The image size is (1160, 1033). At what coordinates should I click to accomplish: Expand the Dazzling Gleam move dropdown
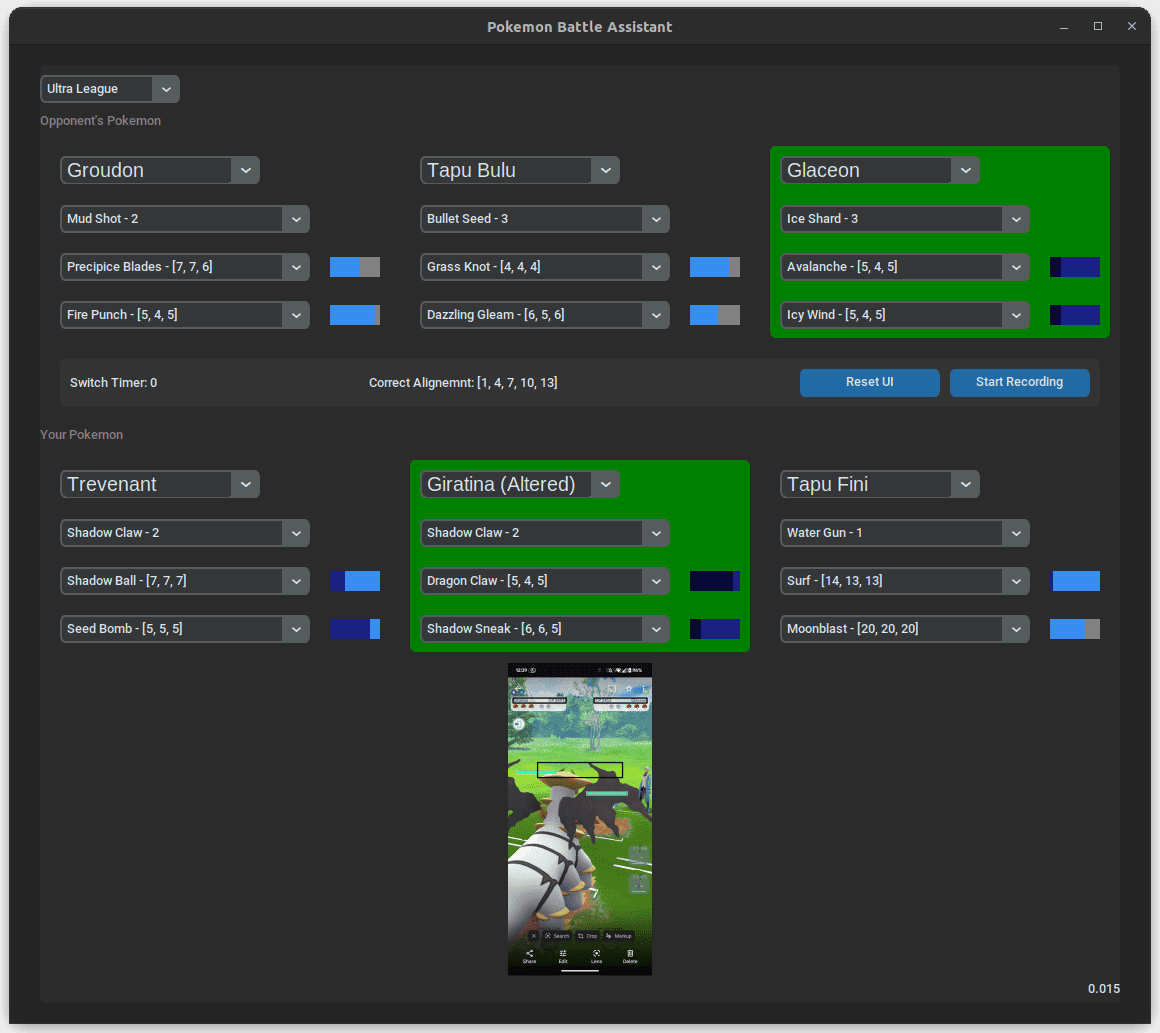click(x=544, y=315)
